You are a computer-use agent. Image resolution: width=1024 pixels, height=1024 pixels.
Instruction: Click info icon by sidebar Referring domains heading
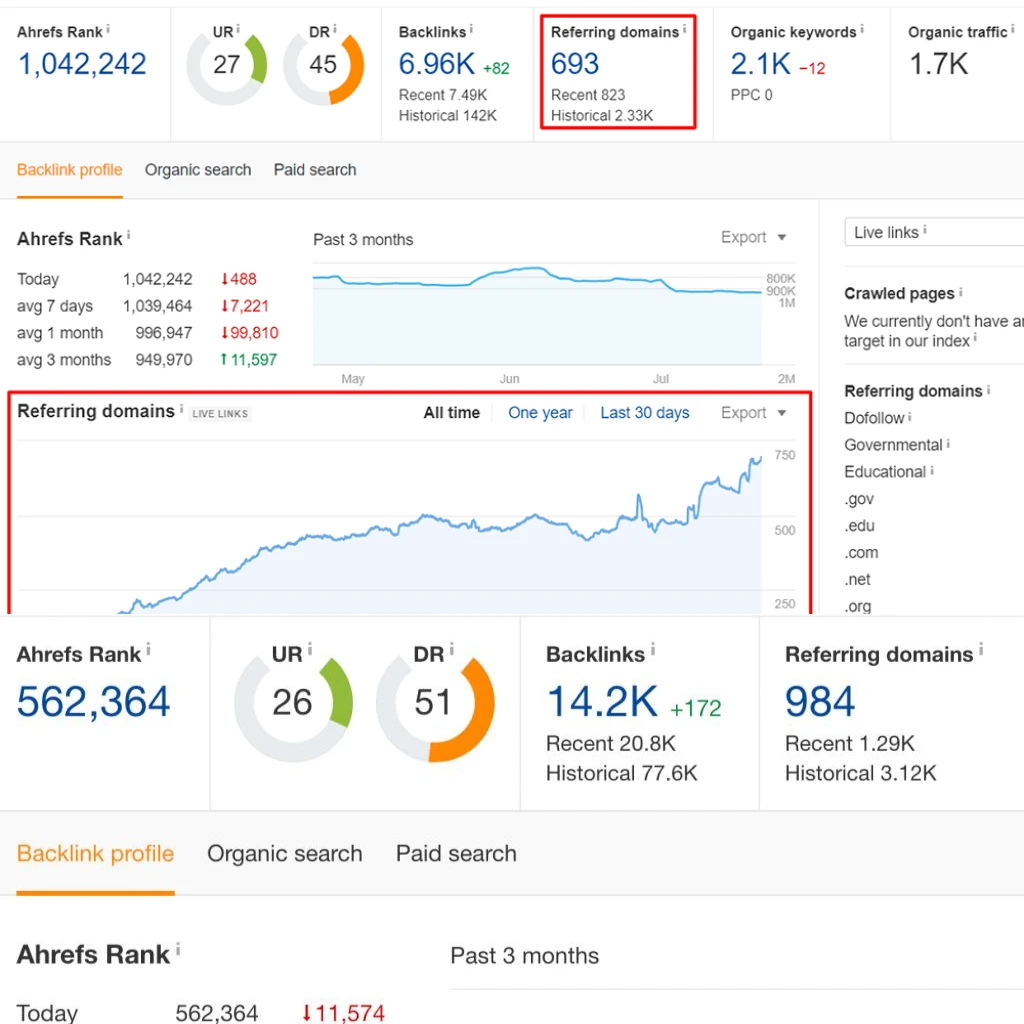pyautogui.click(x=988, y=389)
